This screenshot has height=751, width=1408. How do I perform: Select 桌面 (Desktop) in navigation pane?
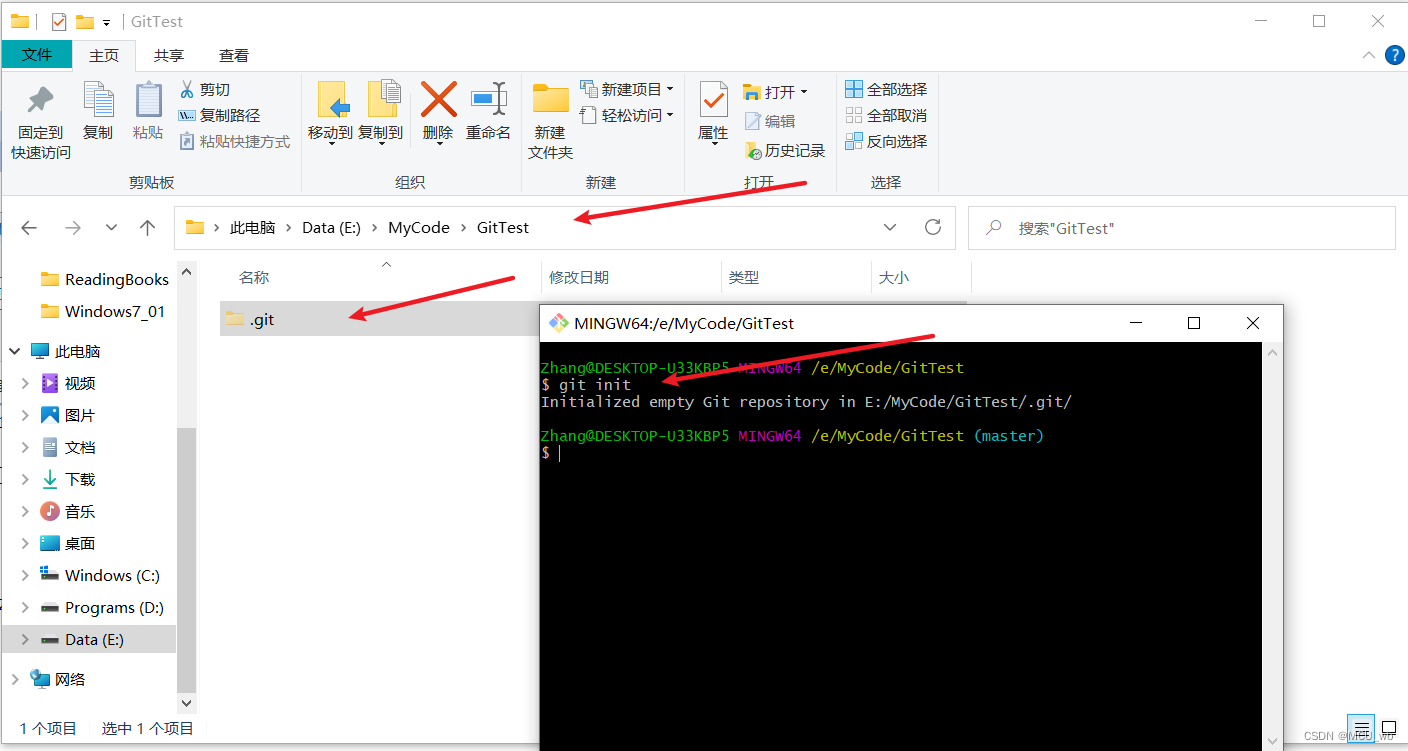pos(68,543)
